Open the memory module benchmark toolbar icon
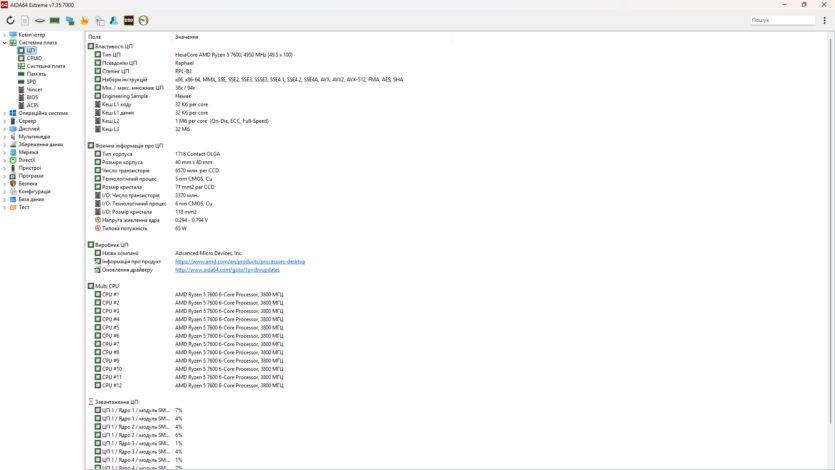 tap(54, 20)
